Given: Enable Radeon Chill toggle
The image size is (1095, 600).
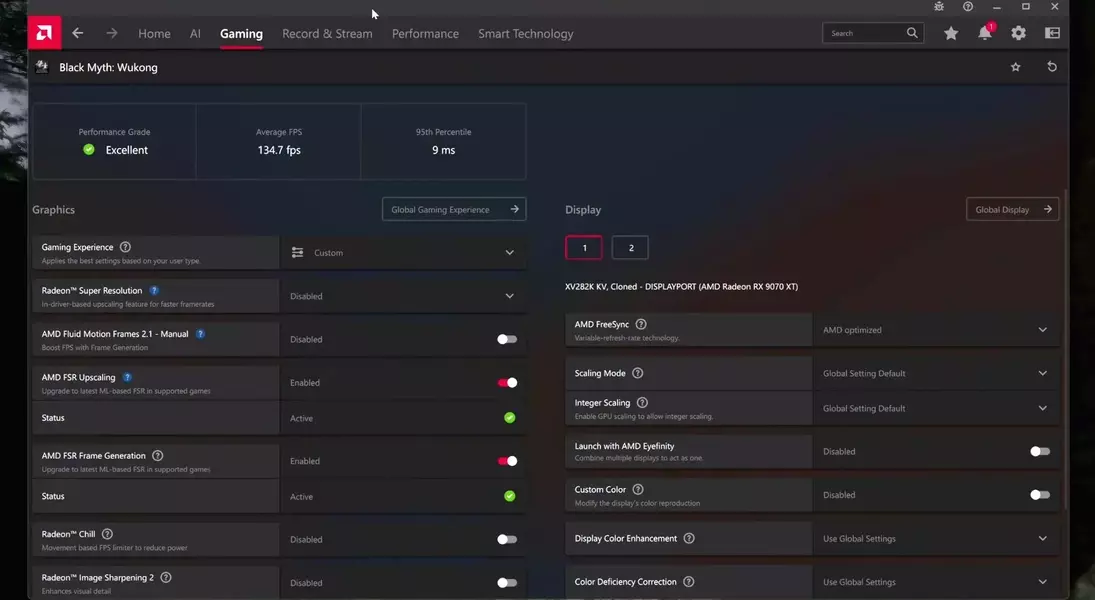Looking at the screenshot, I should [x=507, y=539].
